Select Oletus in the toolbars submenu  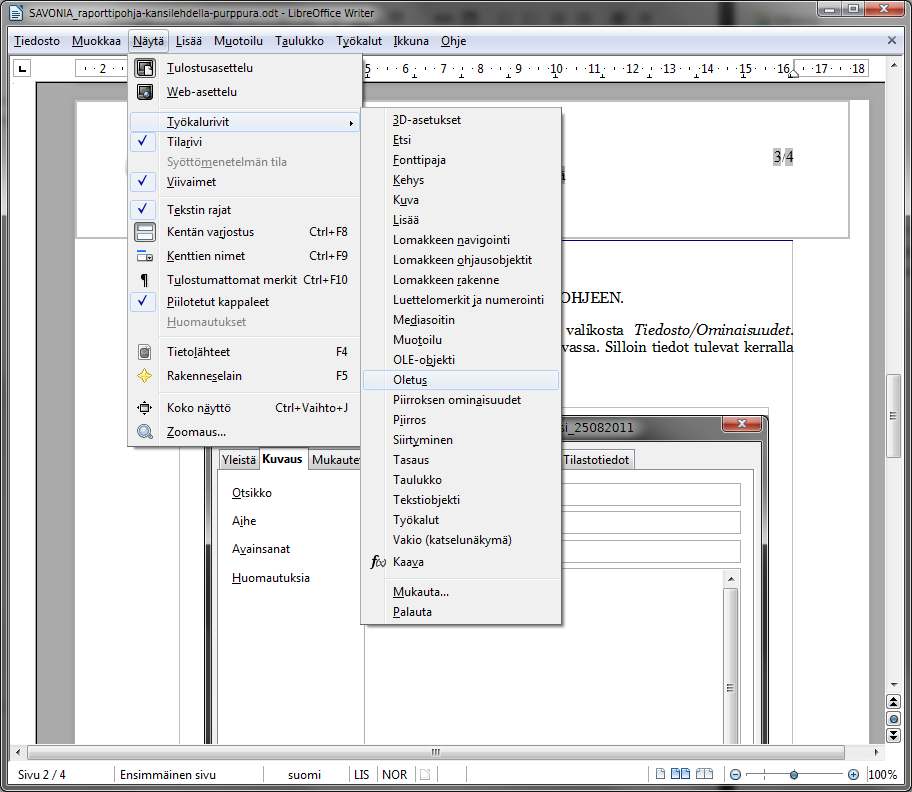point(410,380)
